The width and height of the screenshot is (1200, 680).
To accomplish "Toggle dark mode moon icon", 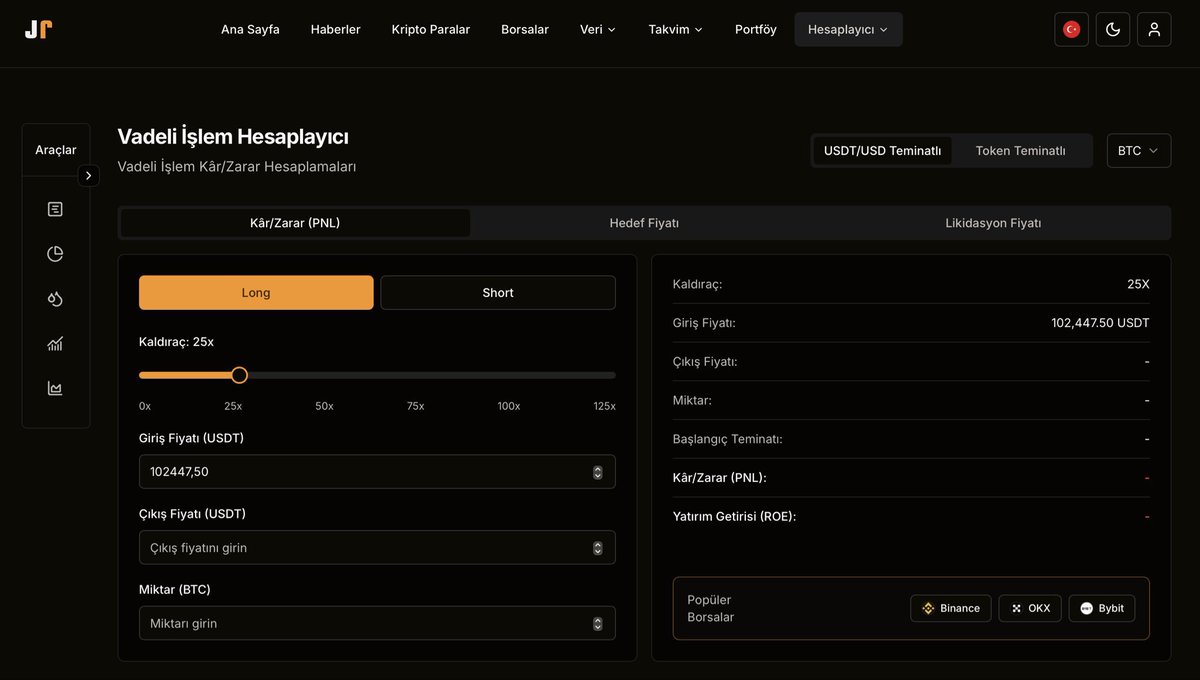I will [1113, 29].
